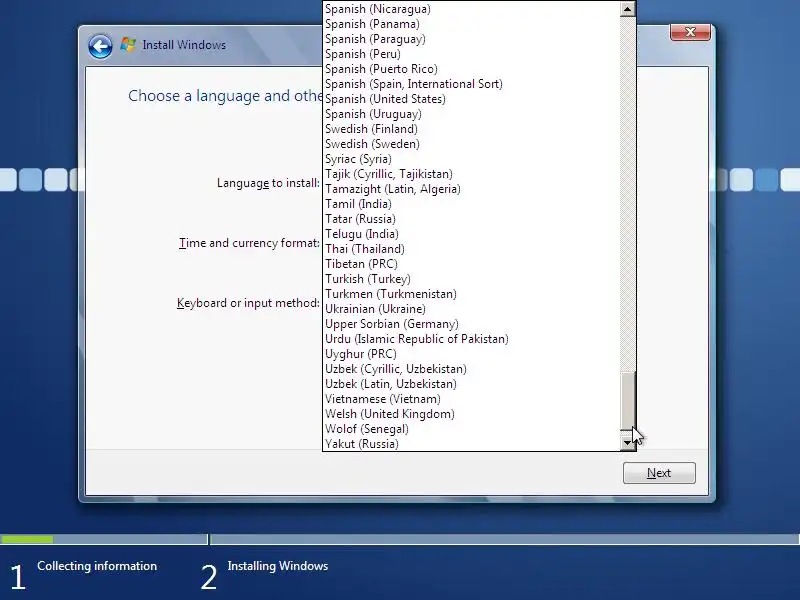Select Spanish (Puerto Rico)

point(472,69)
